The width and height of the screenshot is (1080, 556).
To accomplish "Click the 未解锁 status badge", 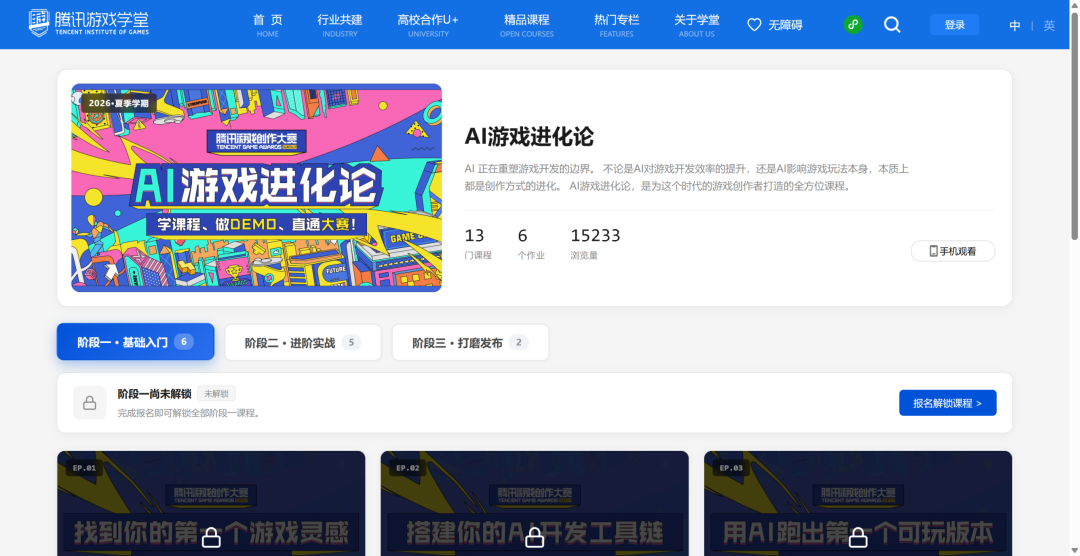I will pyautogui.click(x=216, y=393).
